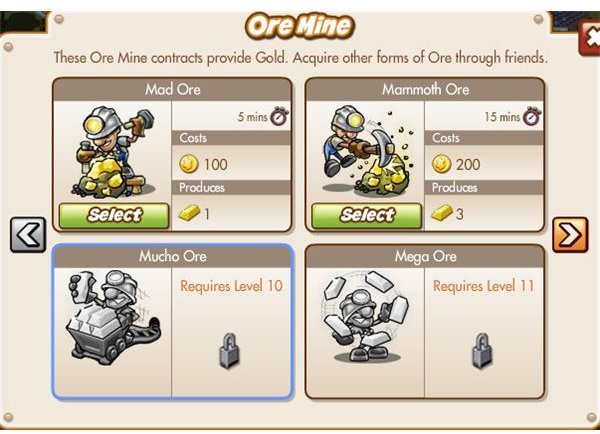Go to the next page with orange arrow

coord(570,235)
